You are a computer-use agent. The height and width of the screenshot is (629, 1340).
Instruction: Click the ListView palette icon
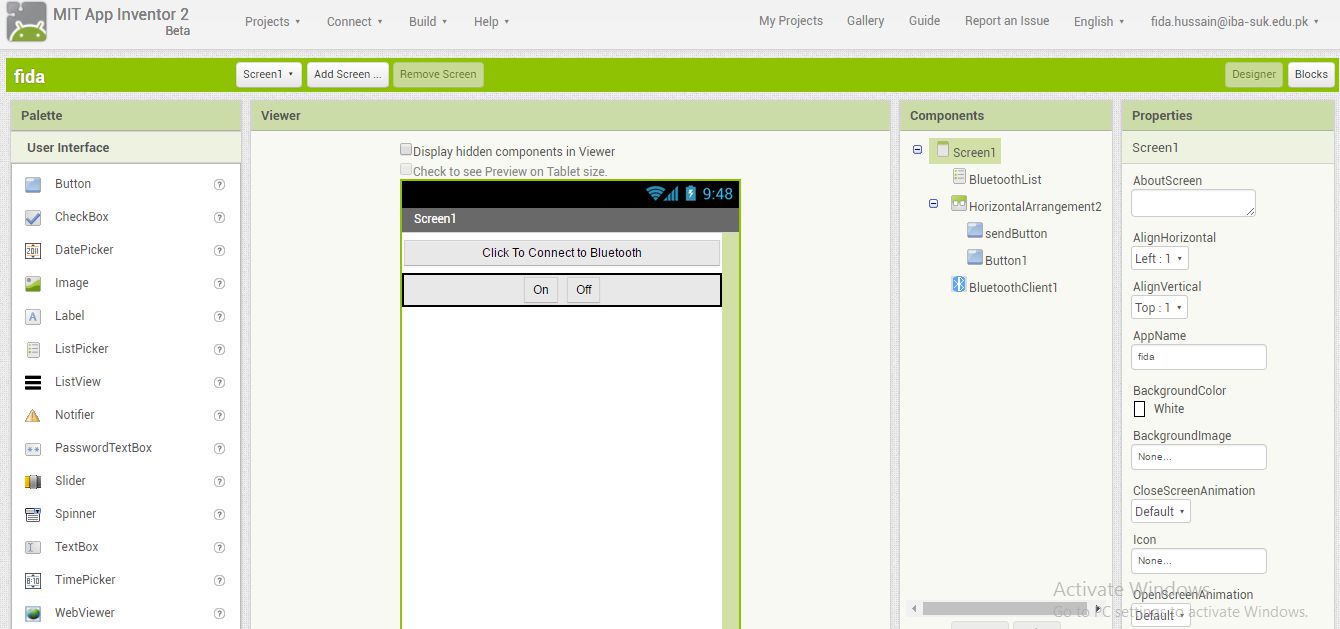coord(33,382)
